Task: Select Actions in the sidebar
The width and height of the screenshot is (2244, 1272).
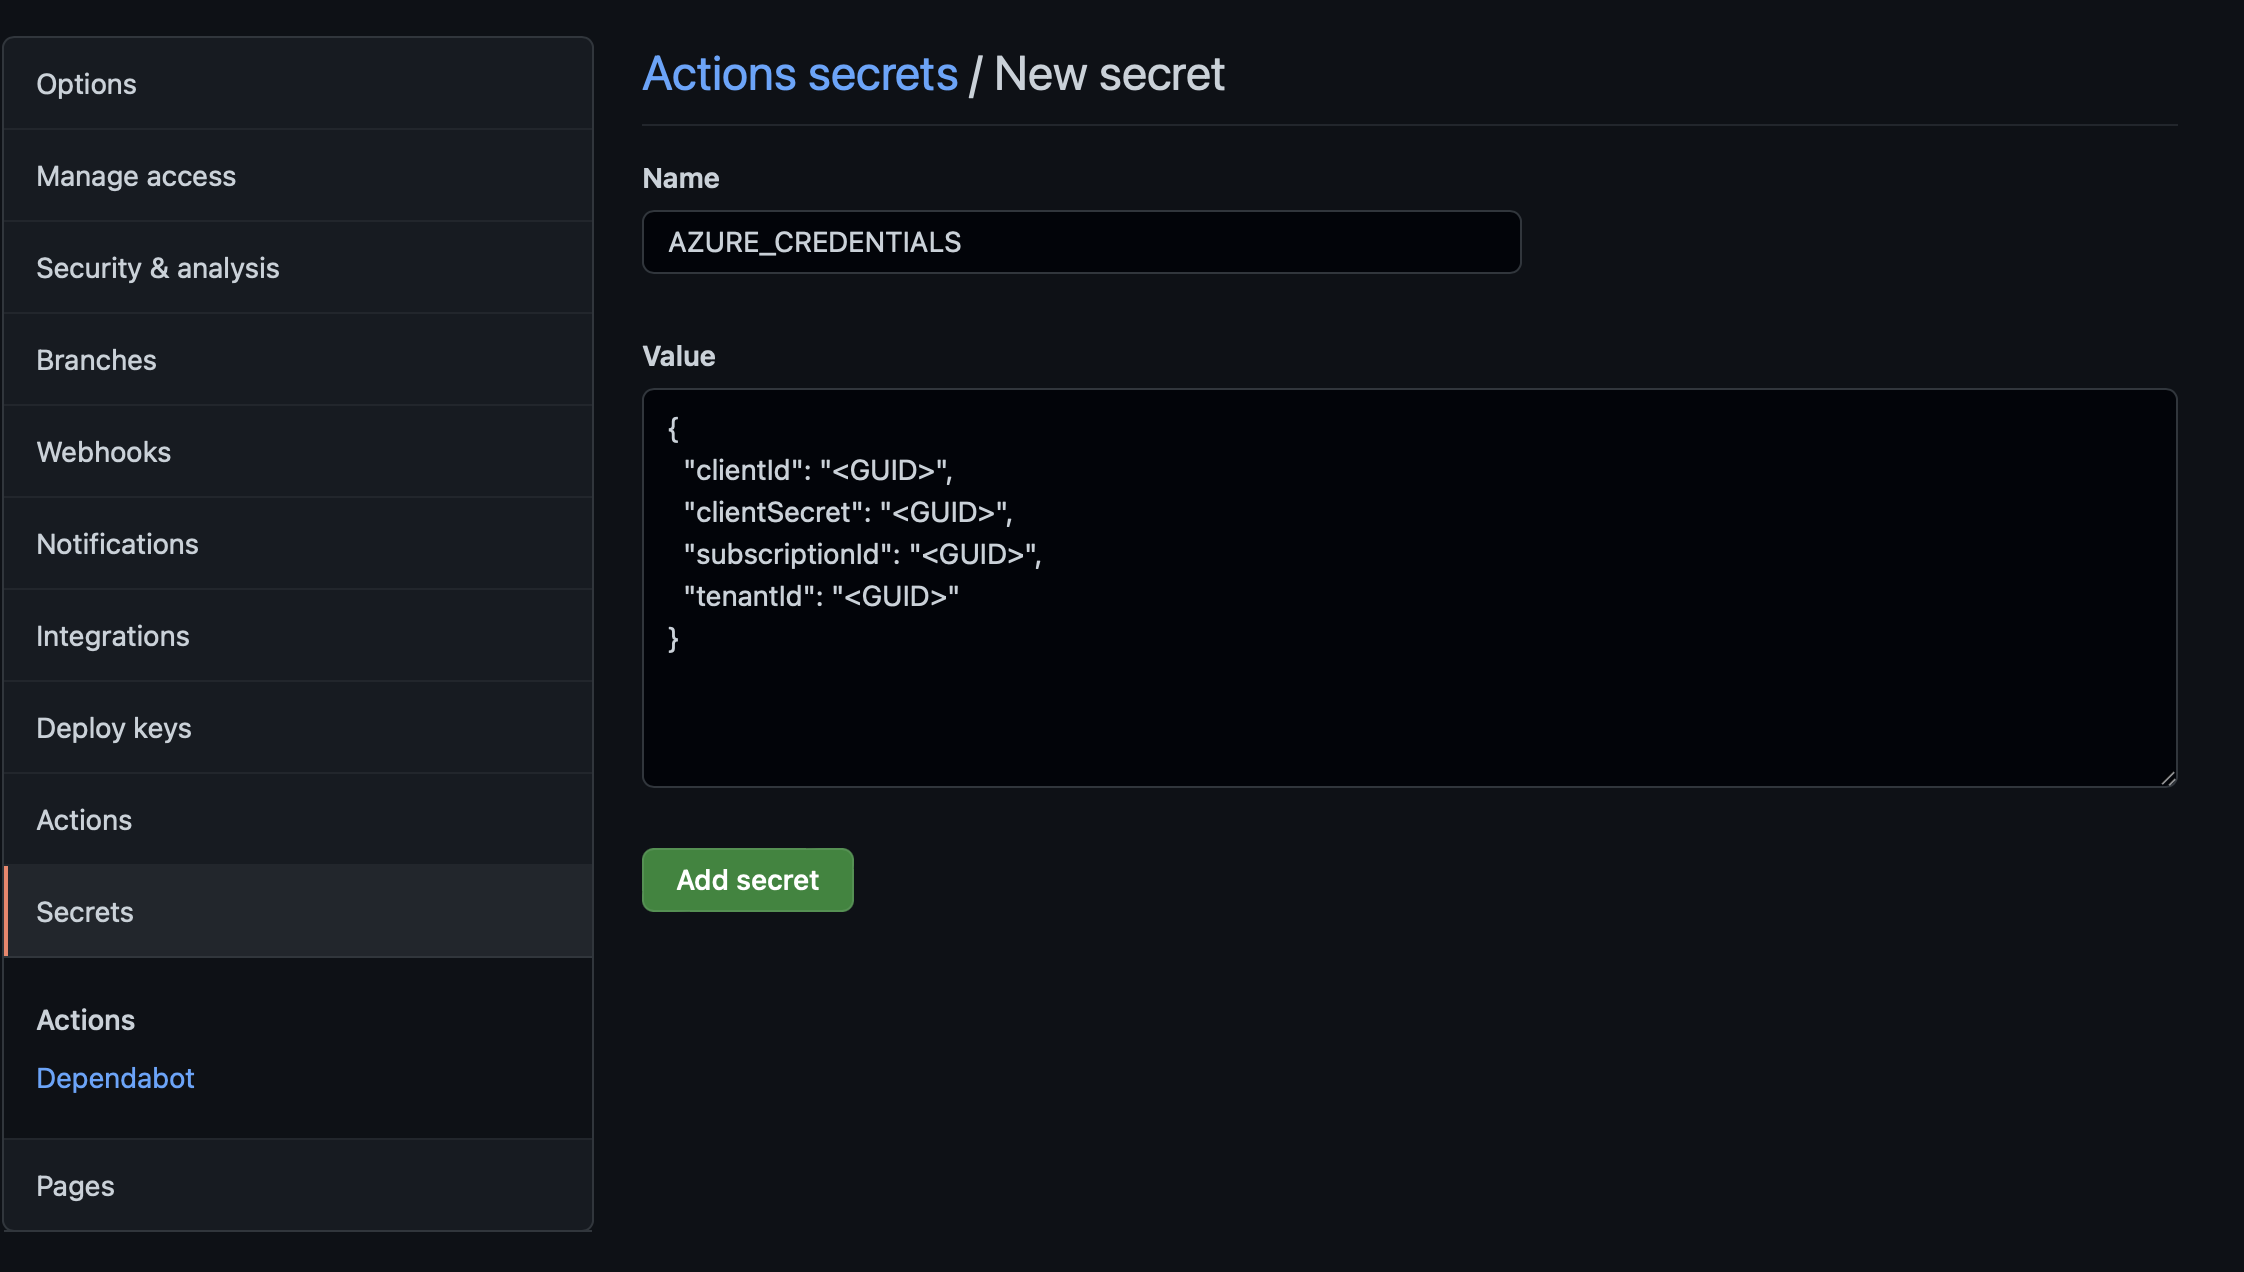Action: coord(84,819)
